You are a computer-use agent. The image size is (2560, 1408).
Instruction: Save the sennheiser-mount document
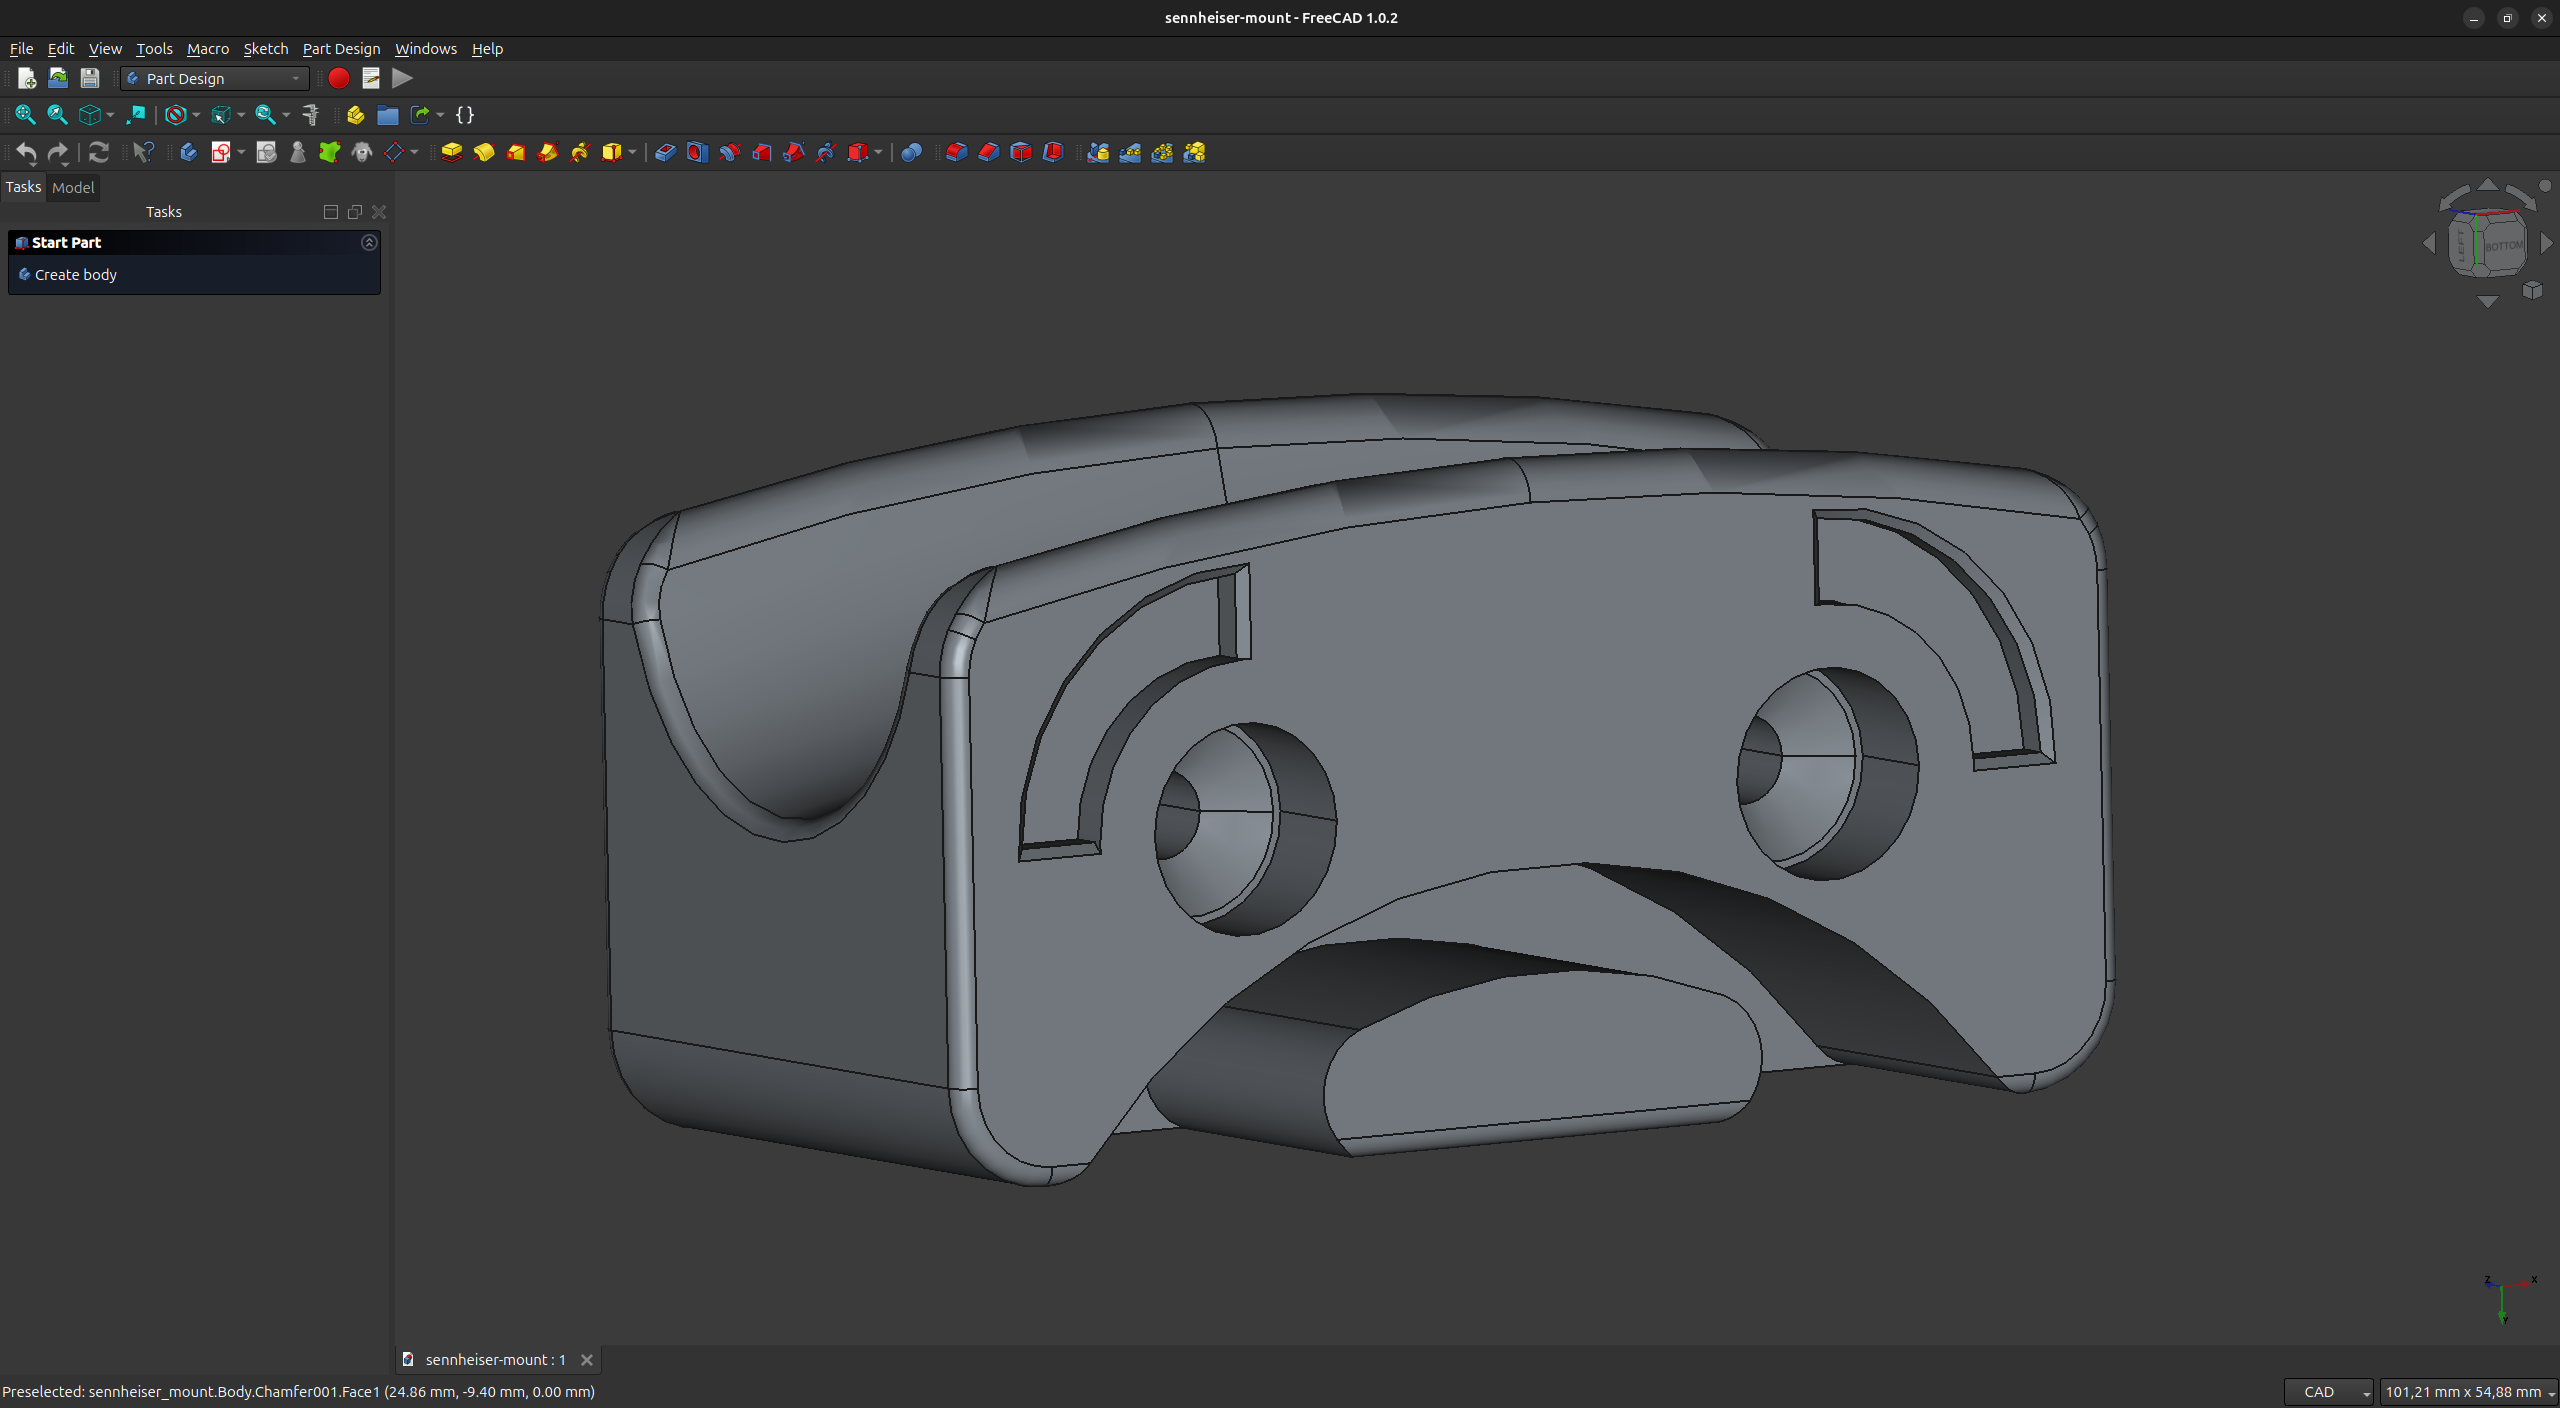pos(90,78)
